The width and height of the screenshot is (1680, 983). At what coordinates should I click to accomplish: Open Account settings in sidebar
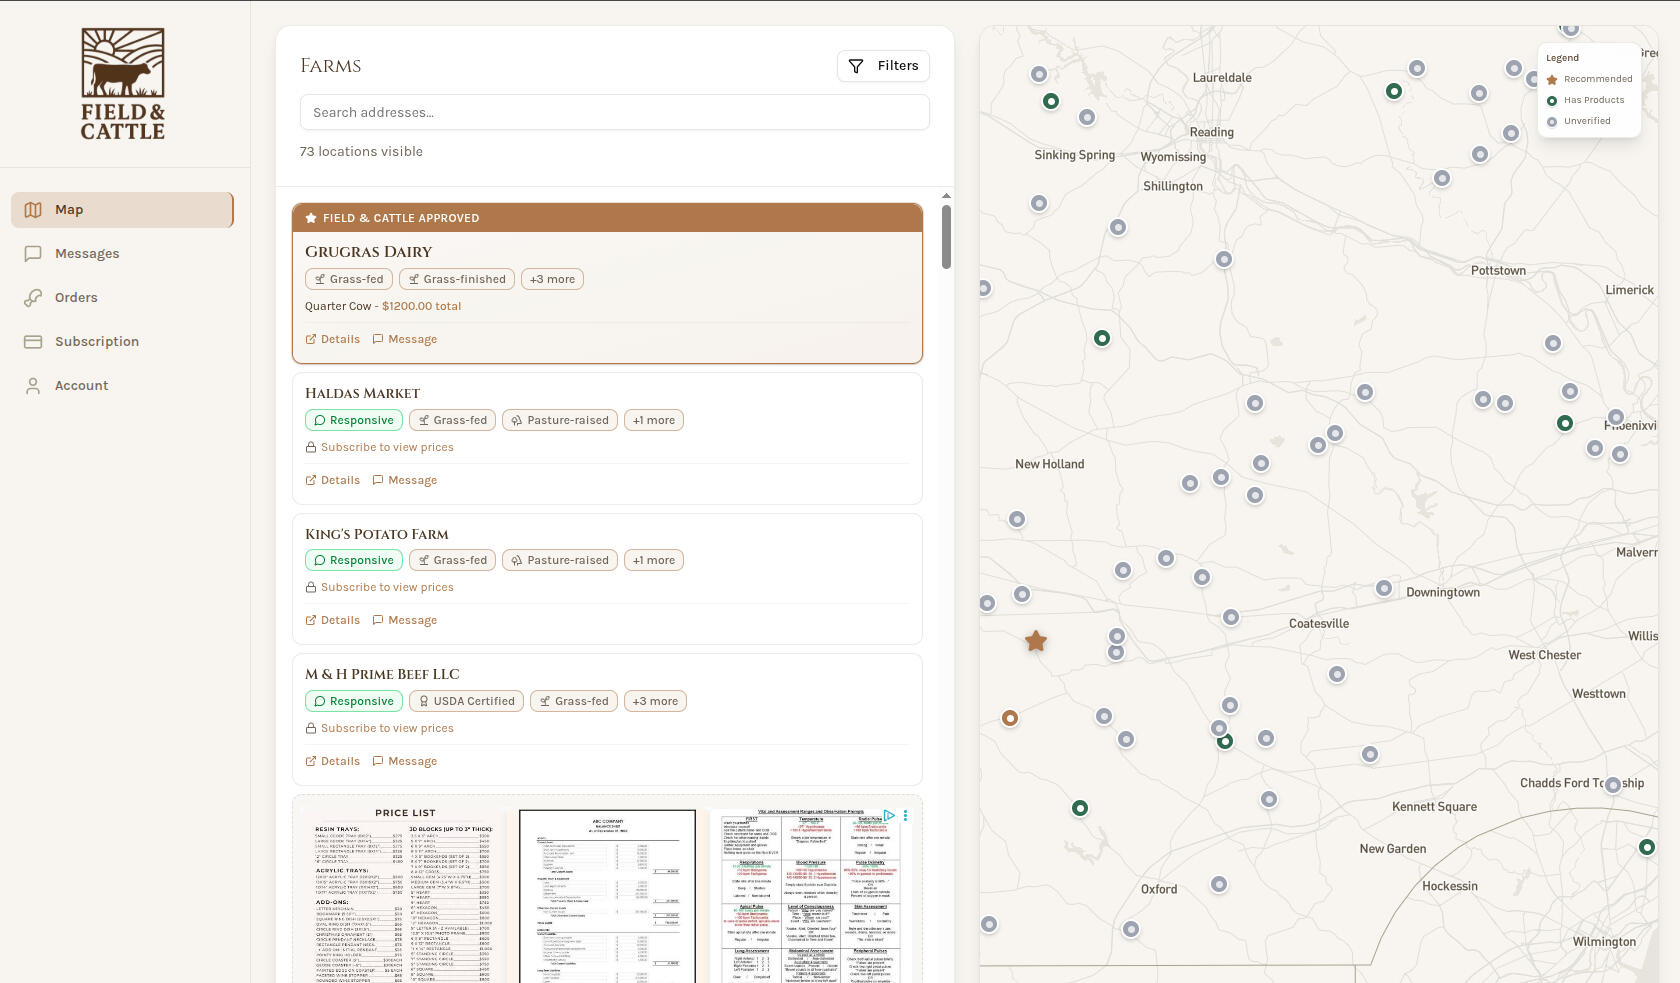122,386
